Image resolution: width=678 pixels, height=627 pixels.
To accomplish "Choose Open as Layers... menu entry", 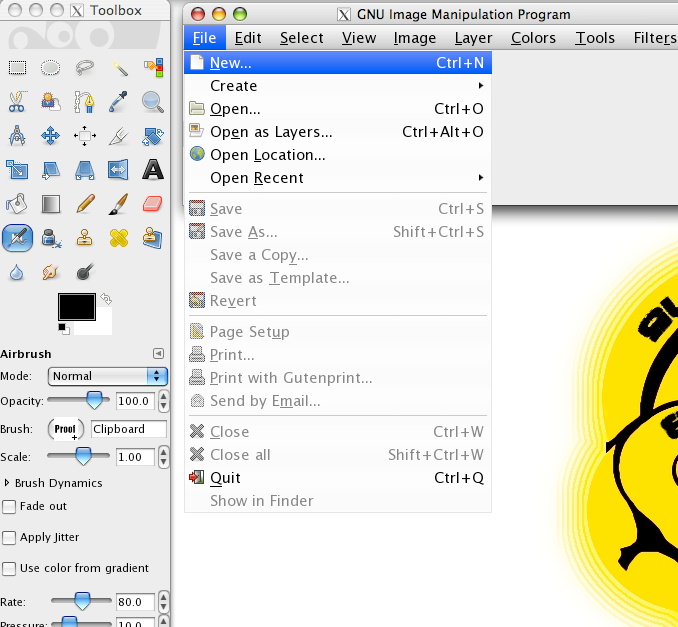I will pyautogui.click(x=338, y=131).
